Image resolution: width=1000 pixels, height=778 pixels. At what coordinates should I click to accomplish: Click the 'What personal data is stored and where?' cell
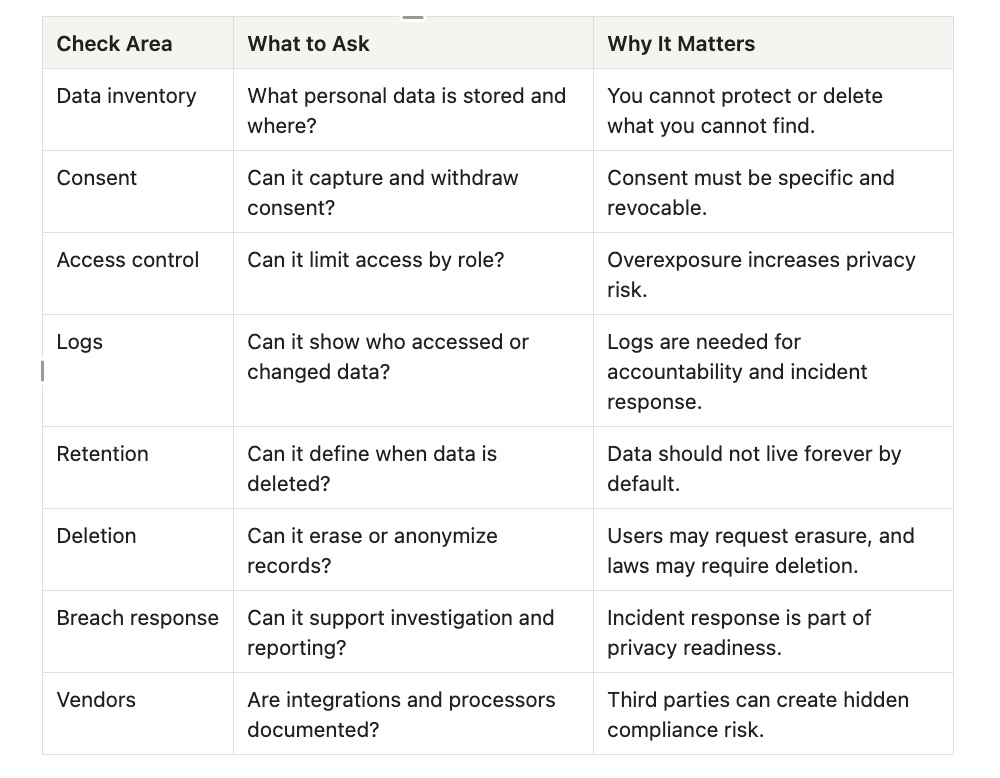pyautogui.click(x=413, y=110)
